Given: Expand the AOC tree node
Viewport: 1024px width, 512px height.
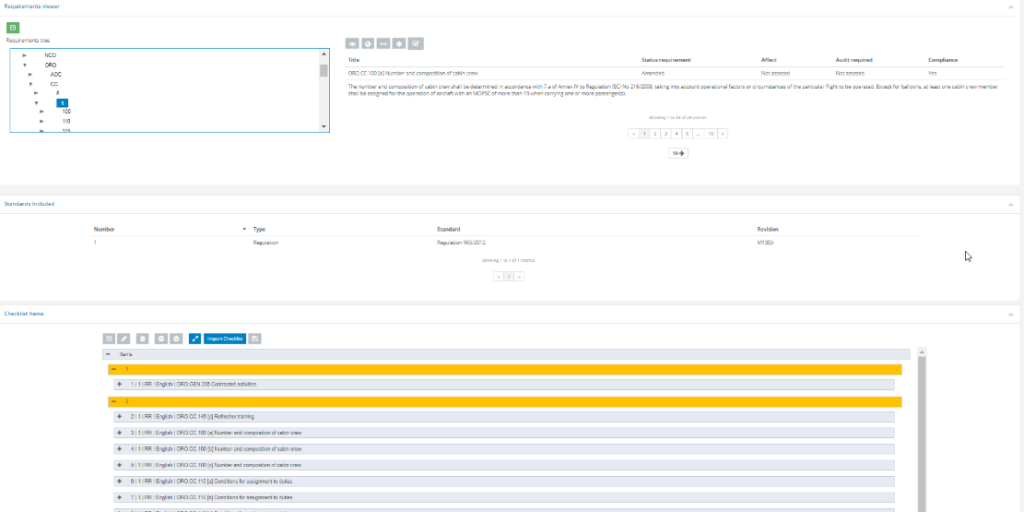Looking at the screenshot, I should (x=31, y=74).
